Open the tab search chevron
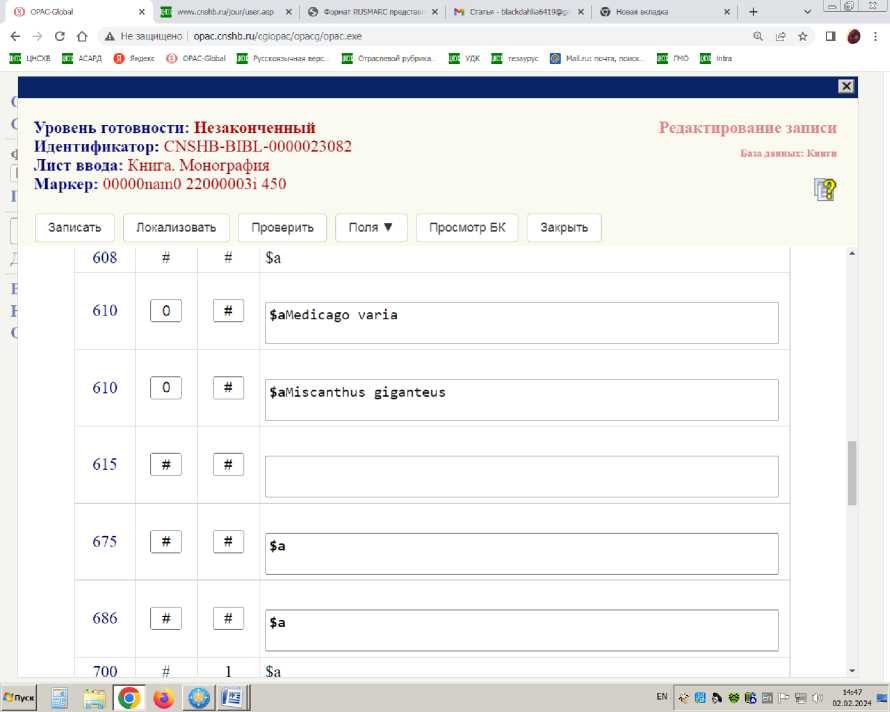890x712 pixels. 808,12
